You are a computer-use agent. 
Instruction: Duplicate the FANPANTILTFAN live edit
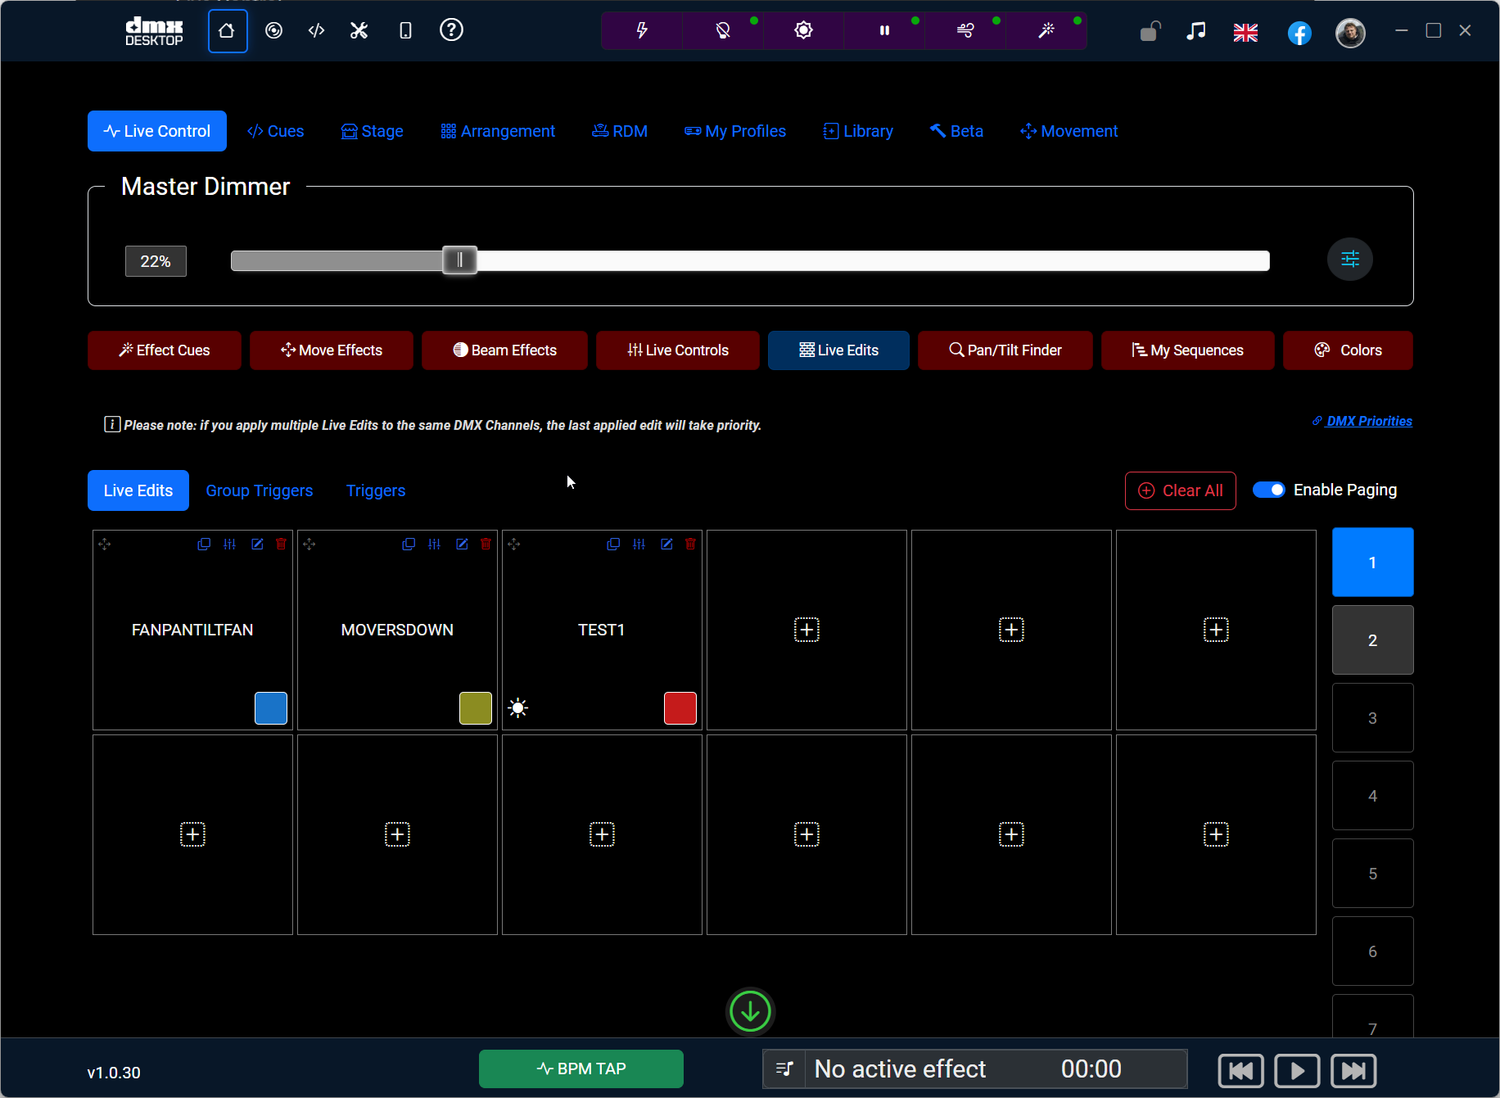tap(204, 544)
